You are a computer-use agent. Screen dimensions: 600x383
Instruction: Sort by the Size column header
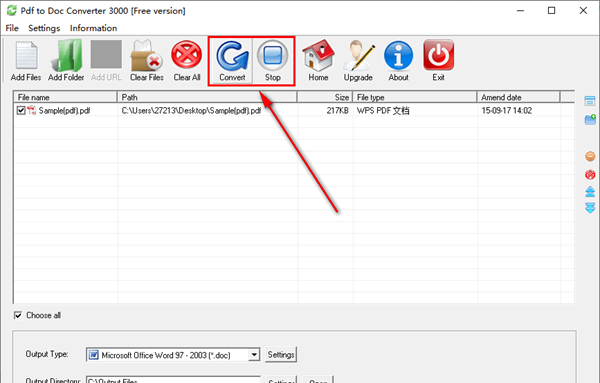point(324,97)
